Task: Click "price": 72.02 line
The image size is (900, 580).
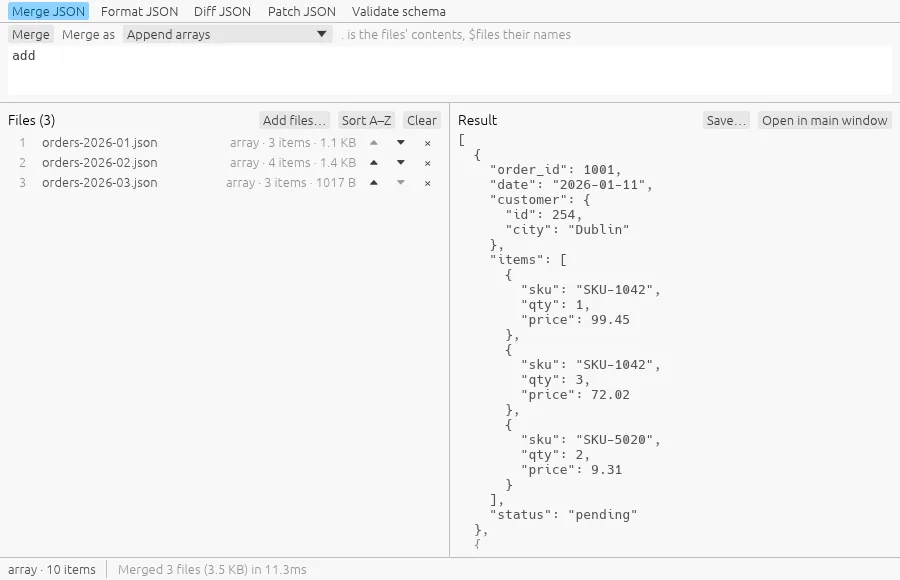Action: point(575,395)
